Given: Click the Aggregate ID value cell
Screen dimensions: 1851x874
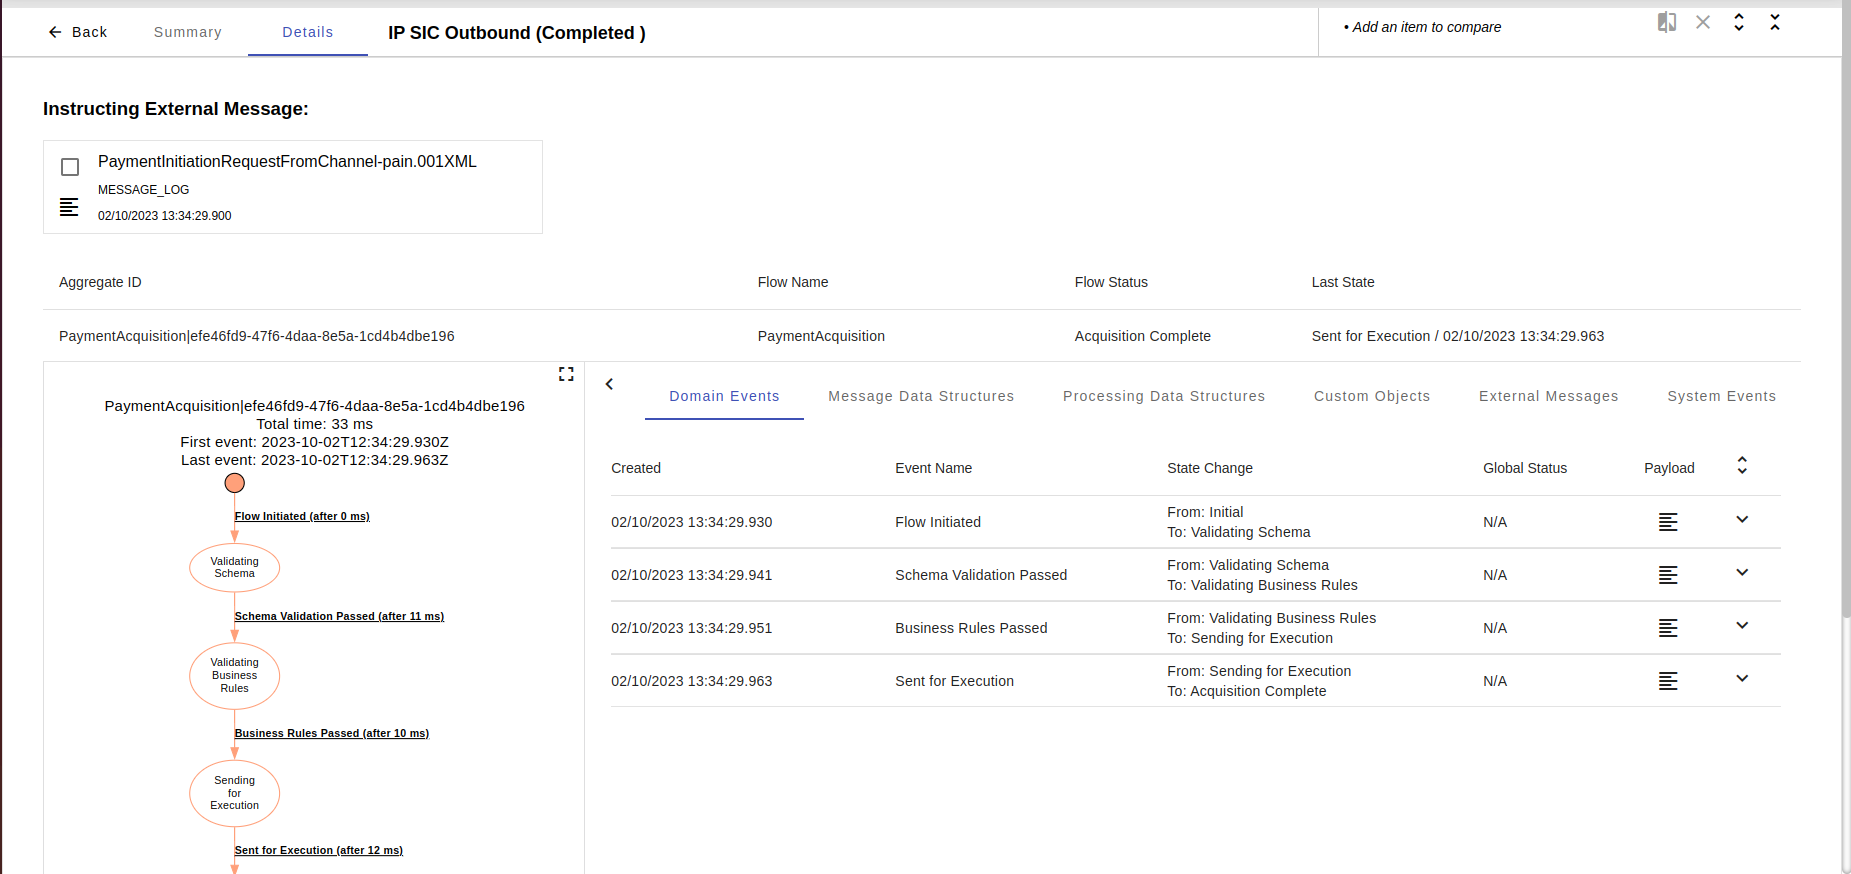Looking at the screenshot, I should (257, 336).
